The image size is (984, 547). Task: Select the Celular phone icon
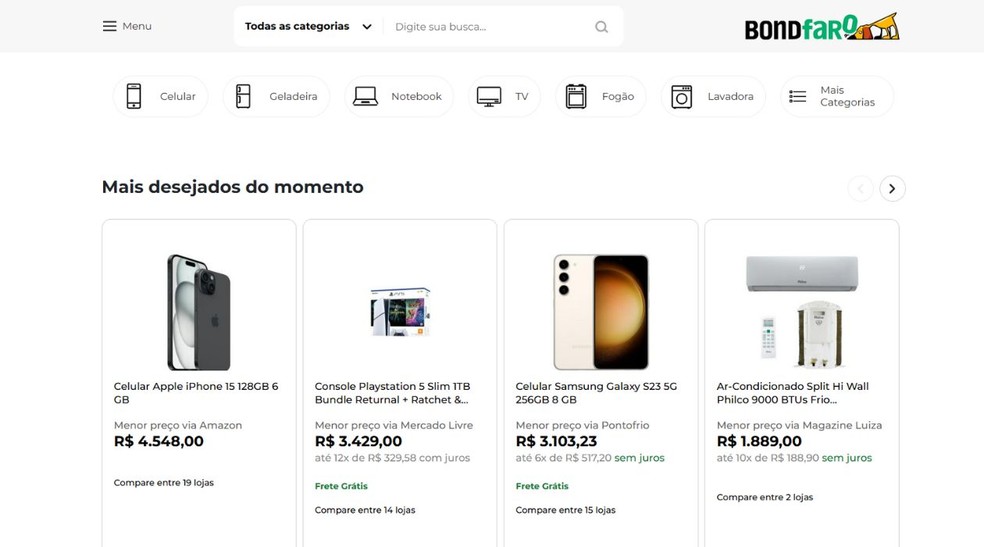[134, 96]
